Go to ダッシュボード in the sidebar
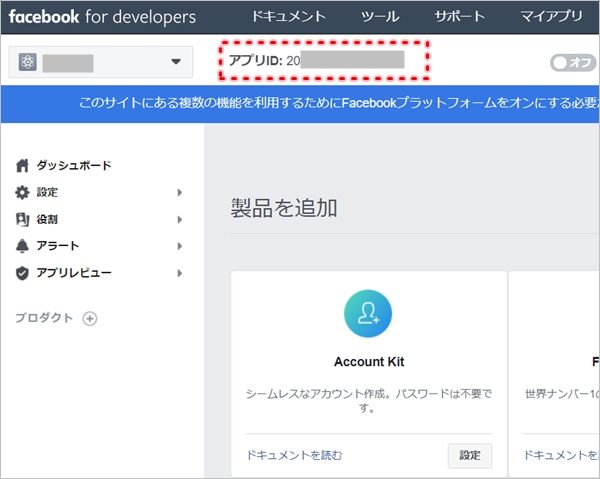This screenshot has width=600, height=479. pyautogui.click(x=74, y=165)
